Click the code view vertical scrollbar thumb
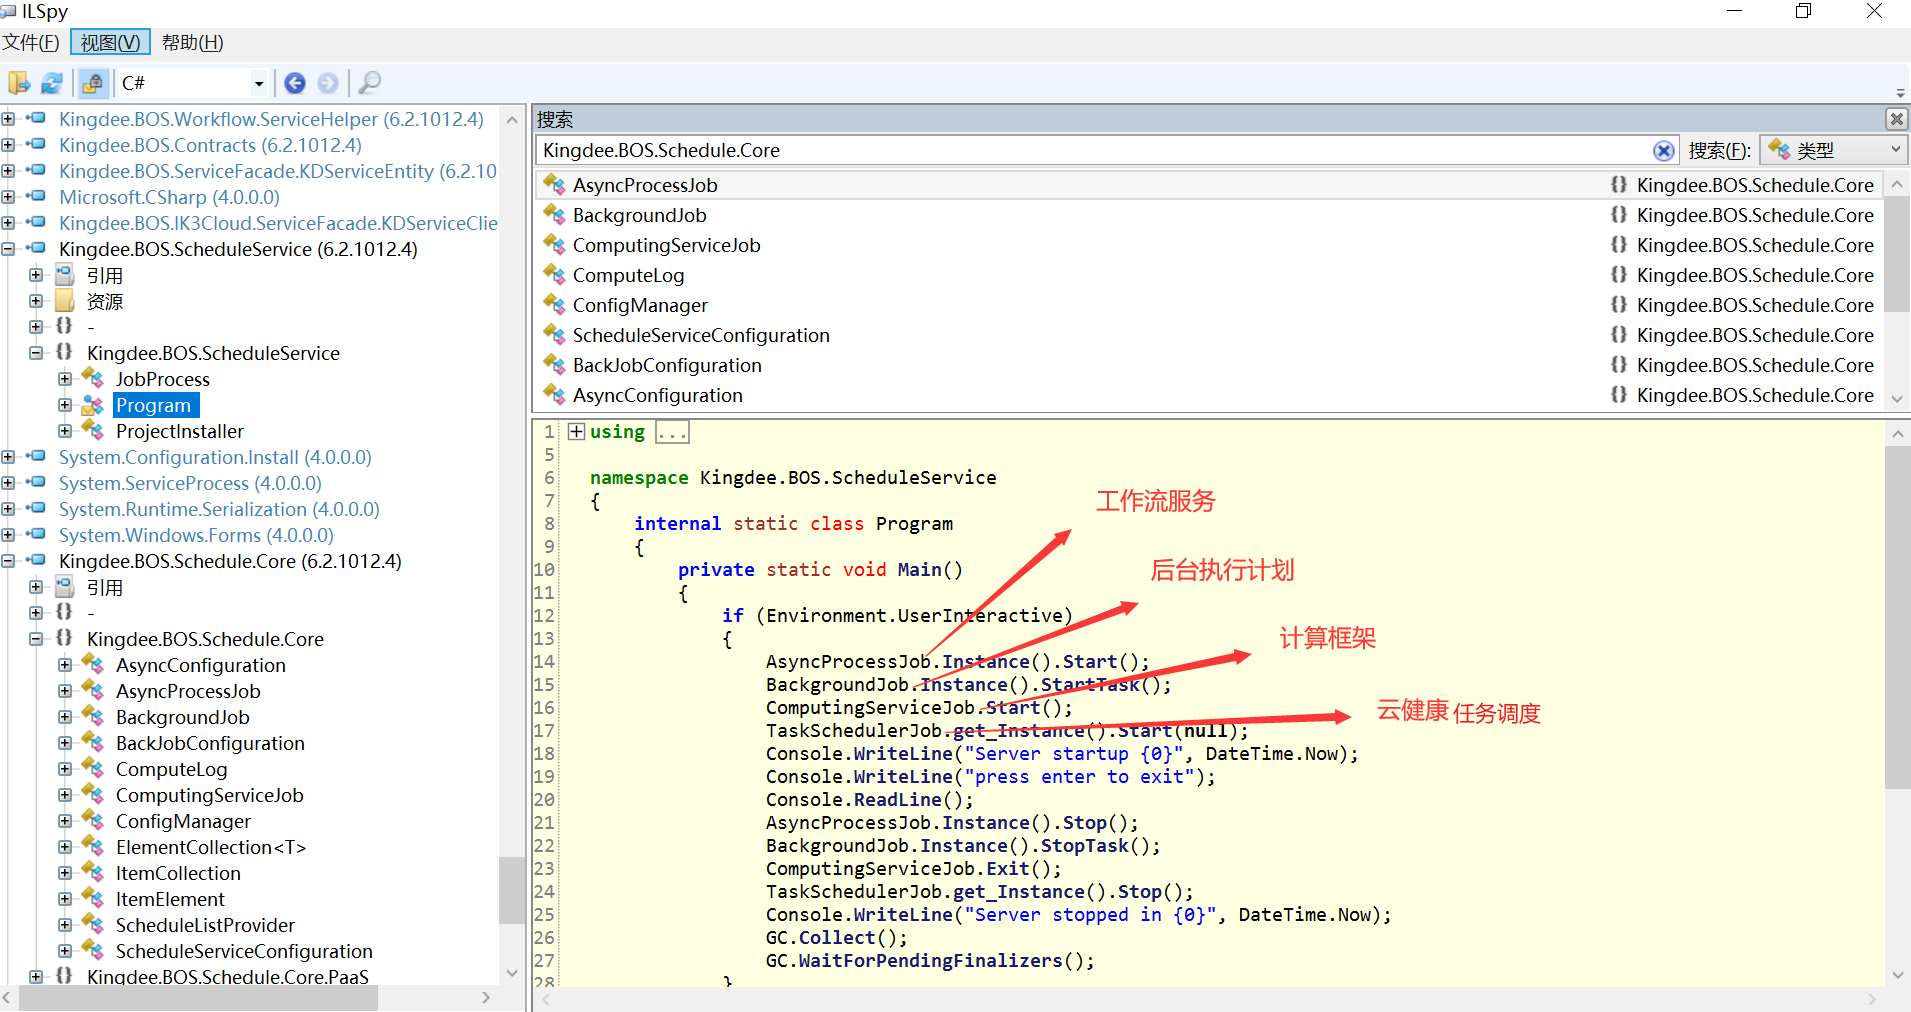Viewport: 1911px width, 1012px height. coord(1897,618)
